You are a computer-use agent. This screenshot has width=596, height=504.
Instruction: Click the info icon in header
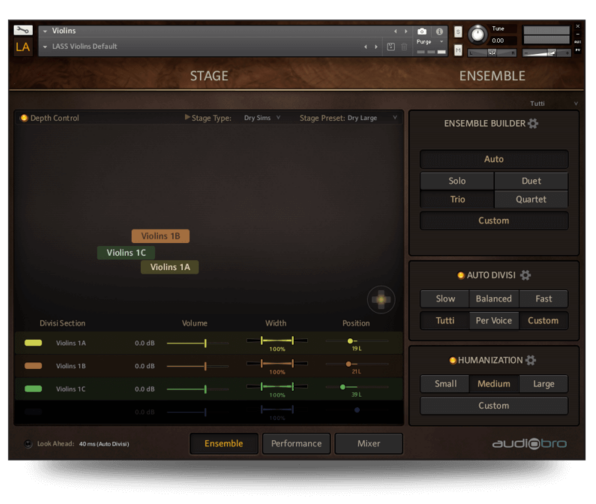coord(439,32)
